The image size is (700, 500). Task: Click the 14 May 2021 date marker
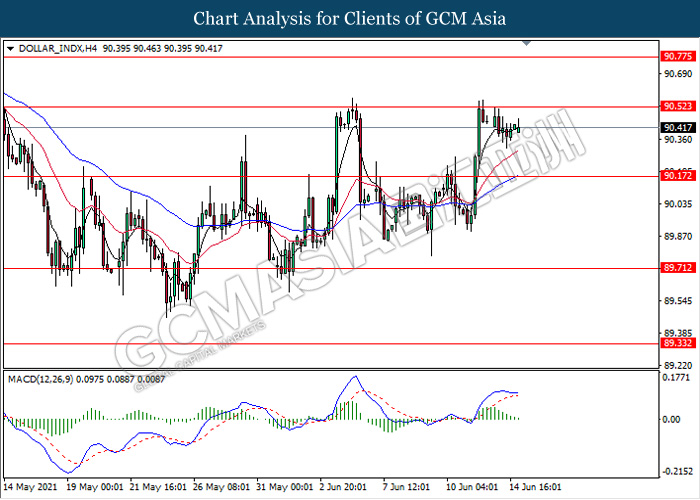(29, 487)
